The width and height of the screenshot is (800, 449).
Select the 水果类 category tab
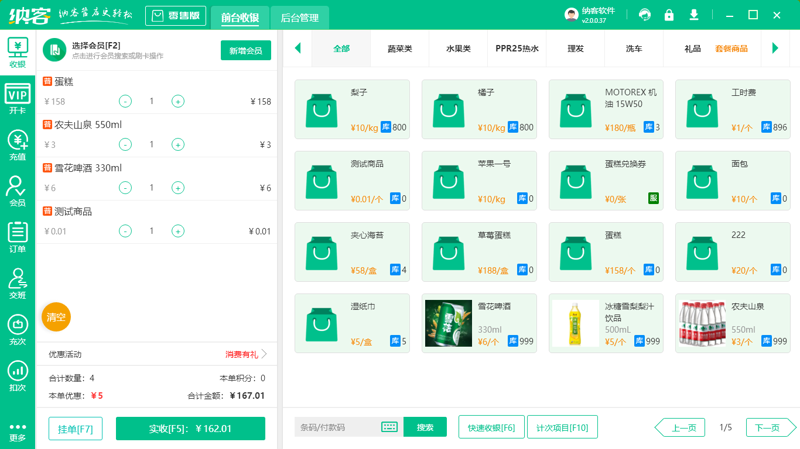click(x=458, y=48)
